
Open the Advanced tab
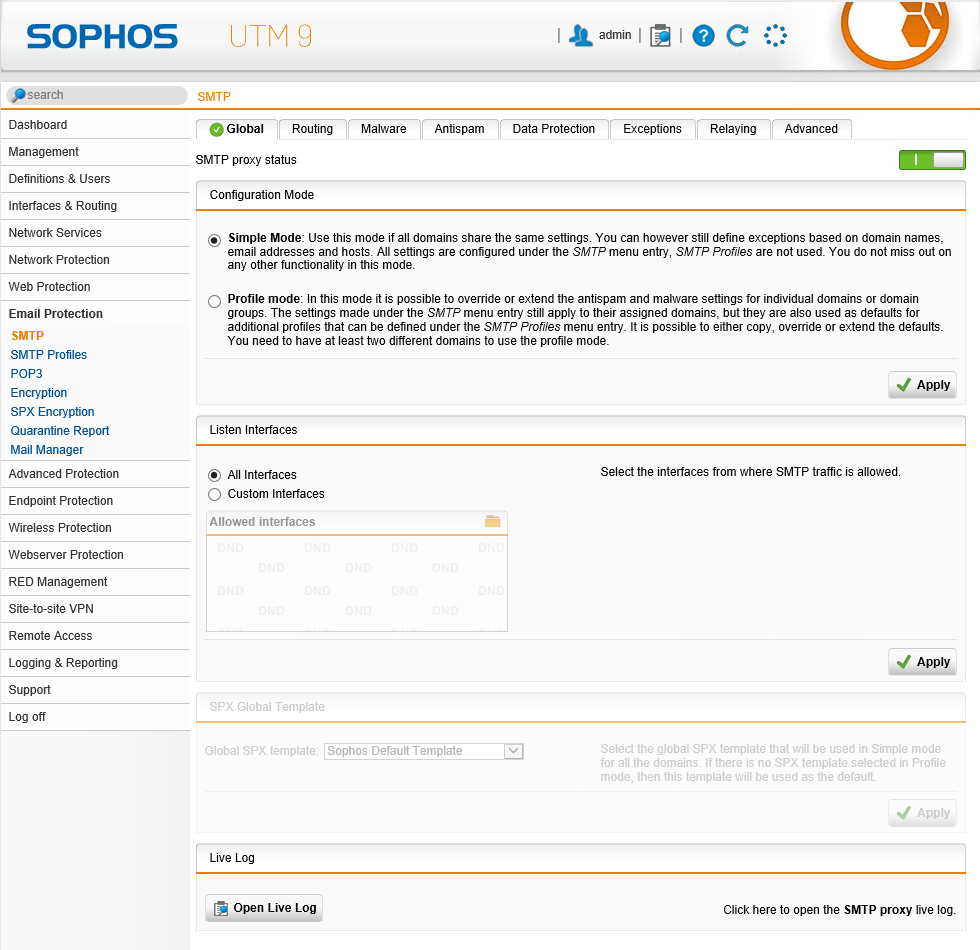811,129
